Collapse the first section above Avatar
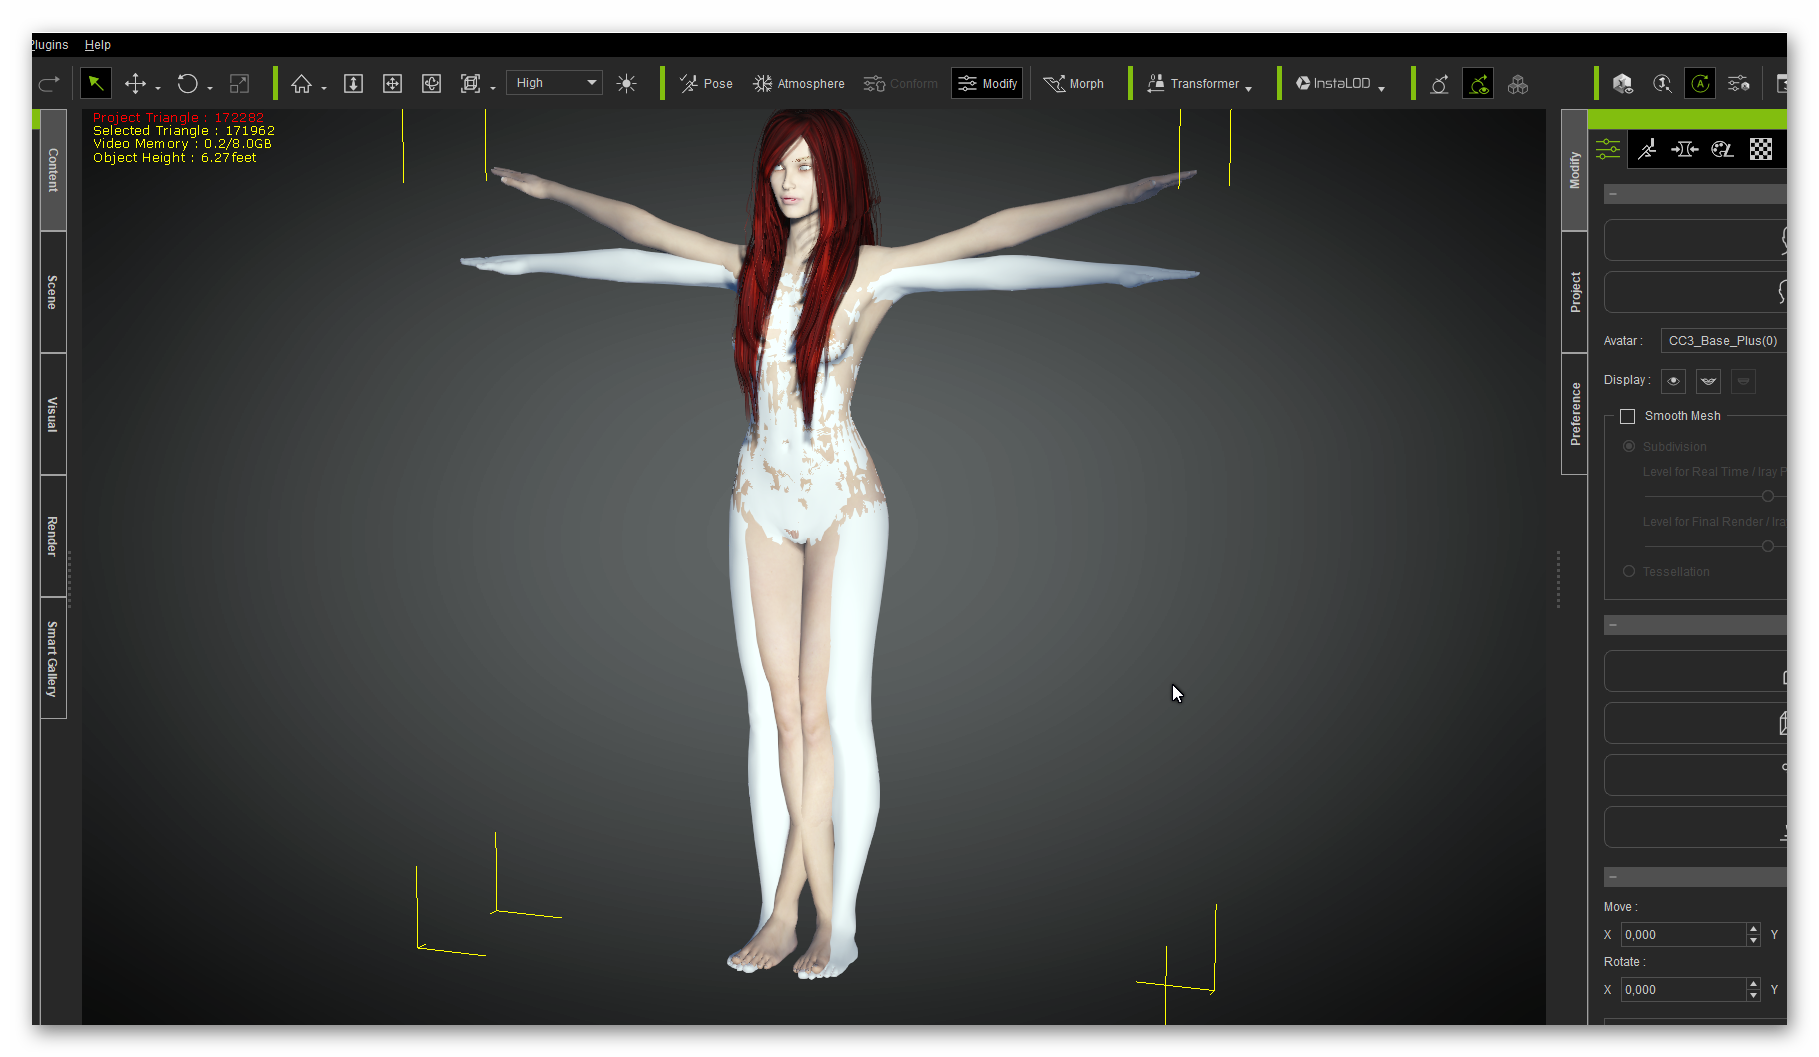The height and width of the screenshot is (1057, 1819). click(1613, 194)
